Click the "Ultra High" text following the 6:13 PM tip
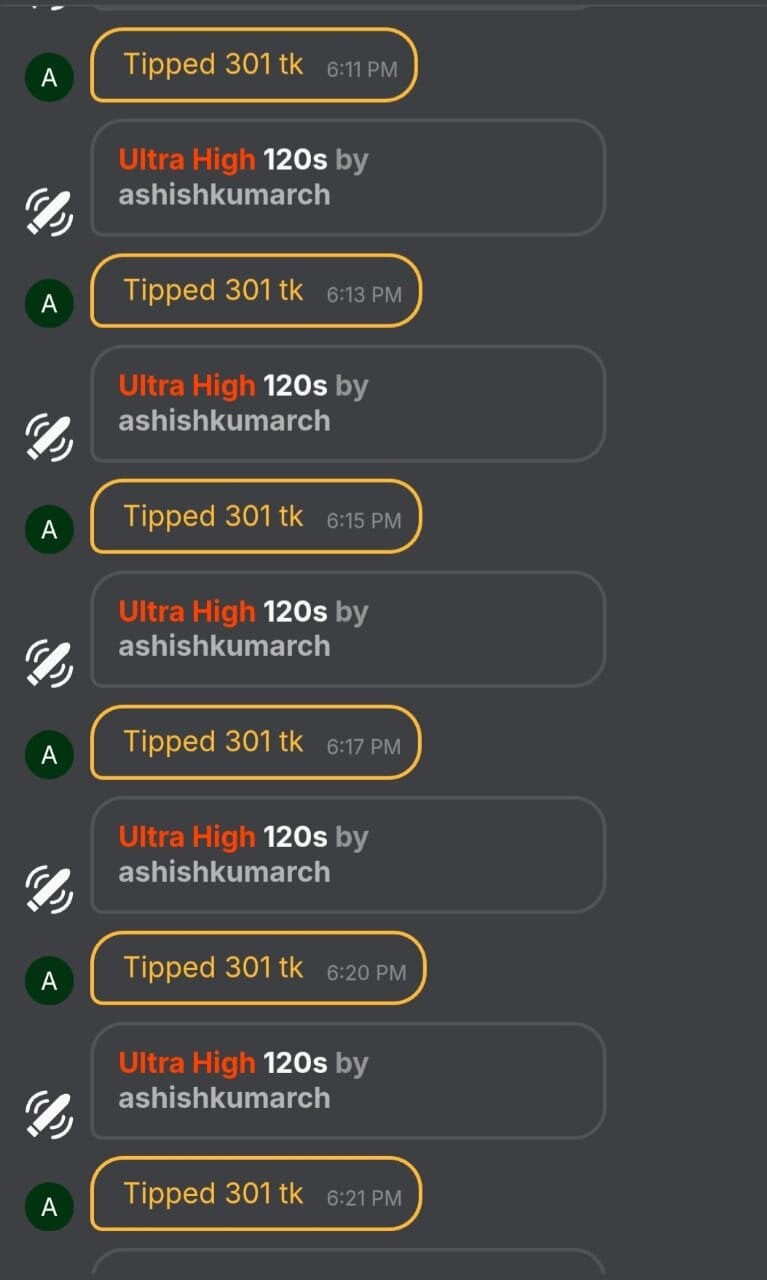The height and width of the screenshot is (1280, 767). tap(187, 385)
